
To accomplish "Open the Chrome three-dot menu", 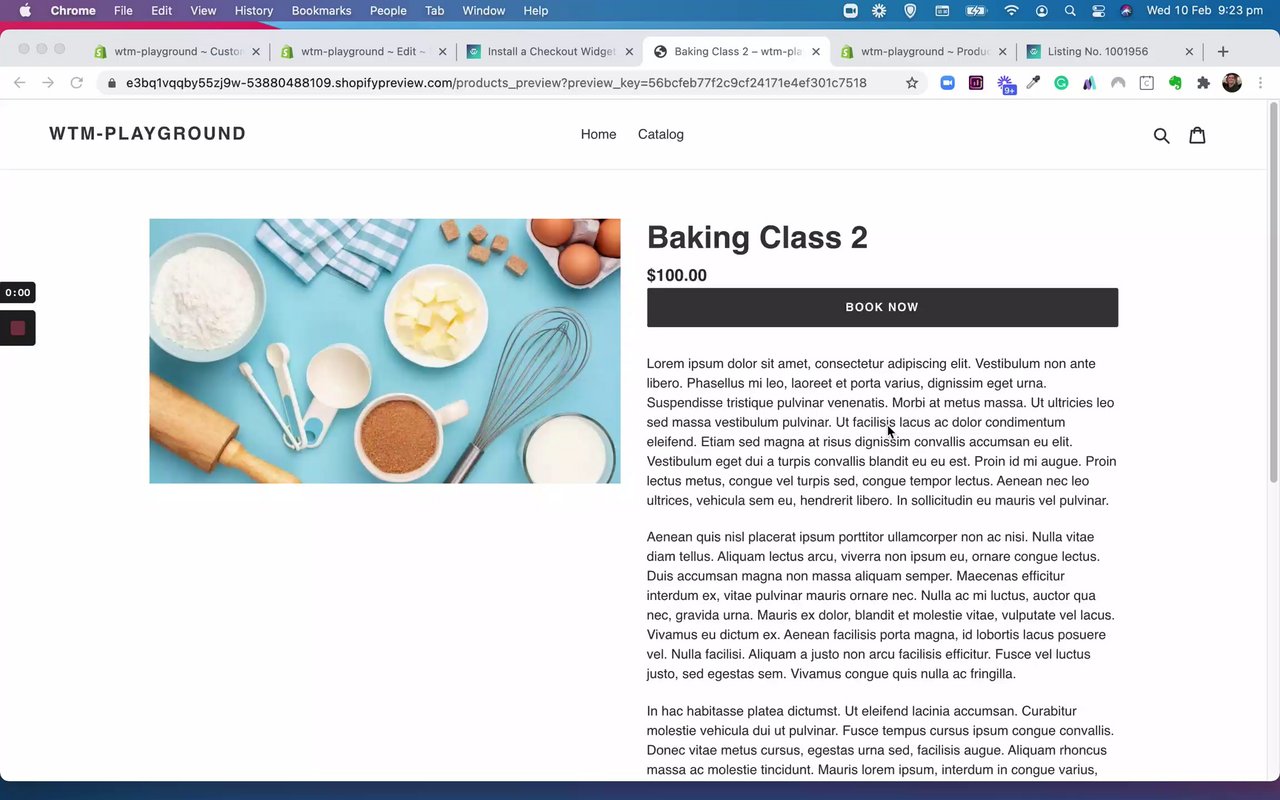I will point(1260,83).
